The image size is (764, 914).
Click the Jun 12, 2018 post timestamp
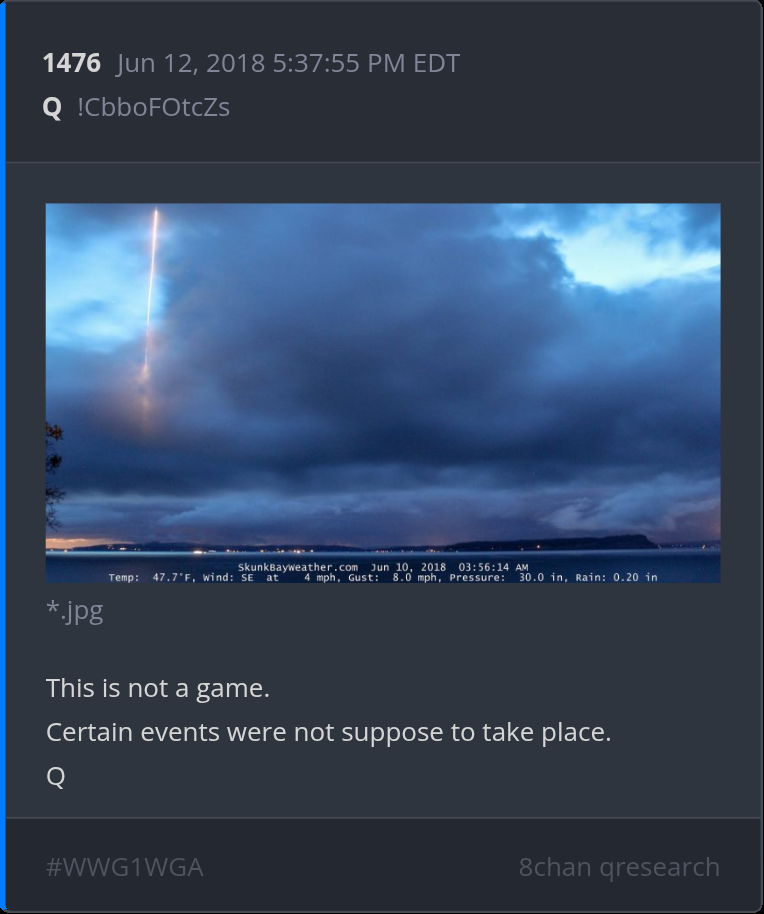point(288,63)
